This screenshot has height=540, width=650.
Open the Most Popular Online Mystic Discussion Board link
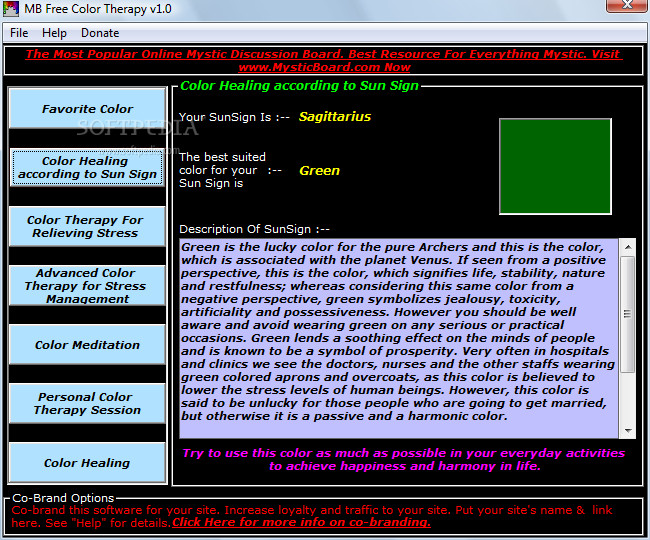323,54
